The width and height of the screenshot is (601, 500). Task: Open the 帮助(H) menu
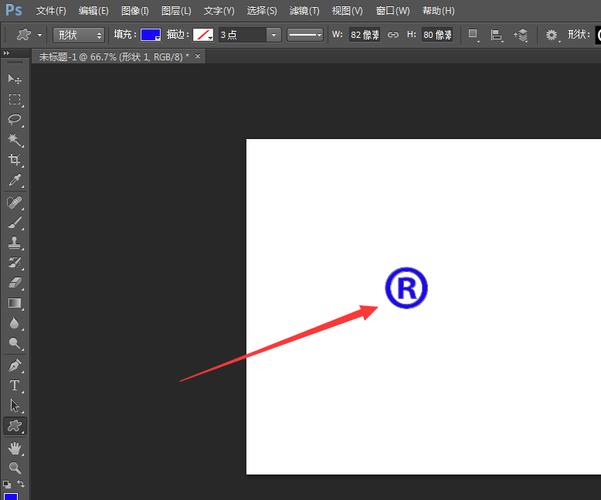(x=438, y=11)
